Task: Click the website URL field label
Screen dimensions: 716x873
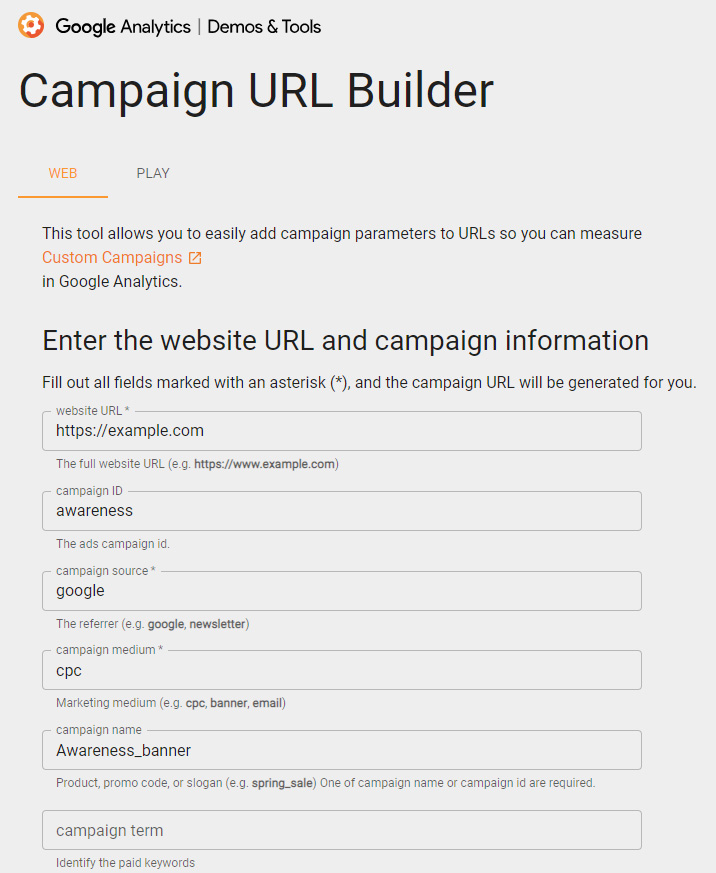Action: (92, 411)
